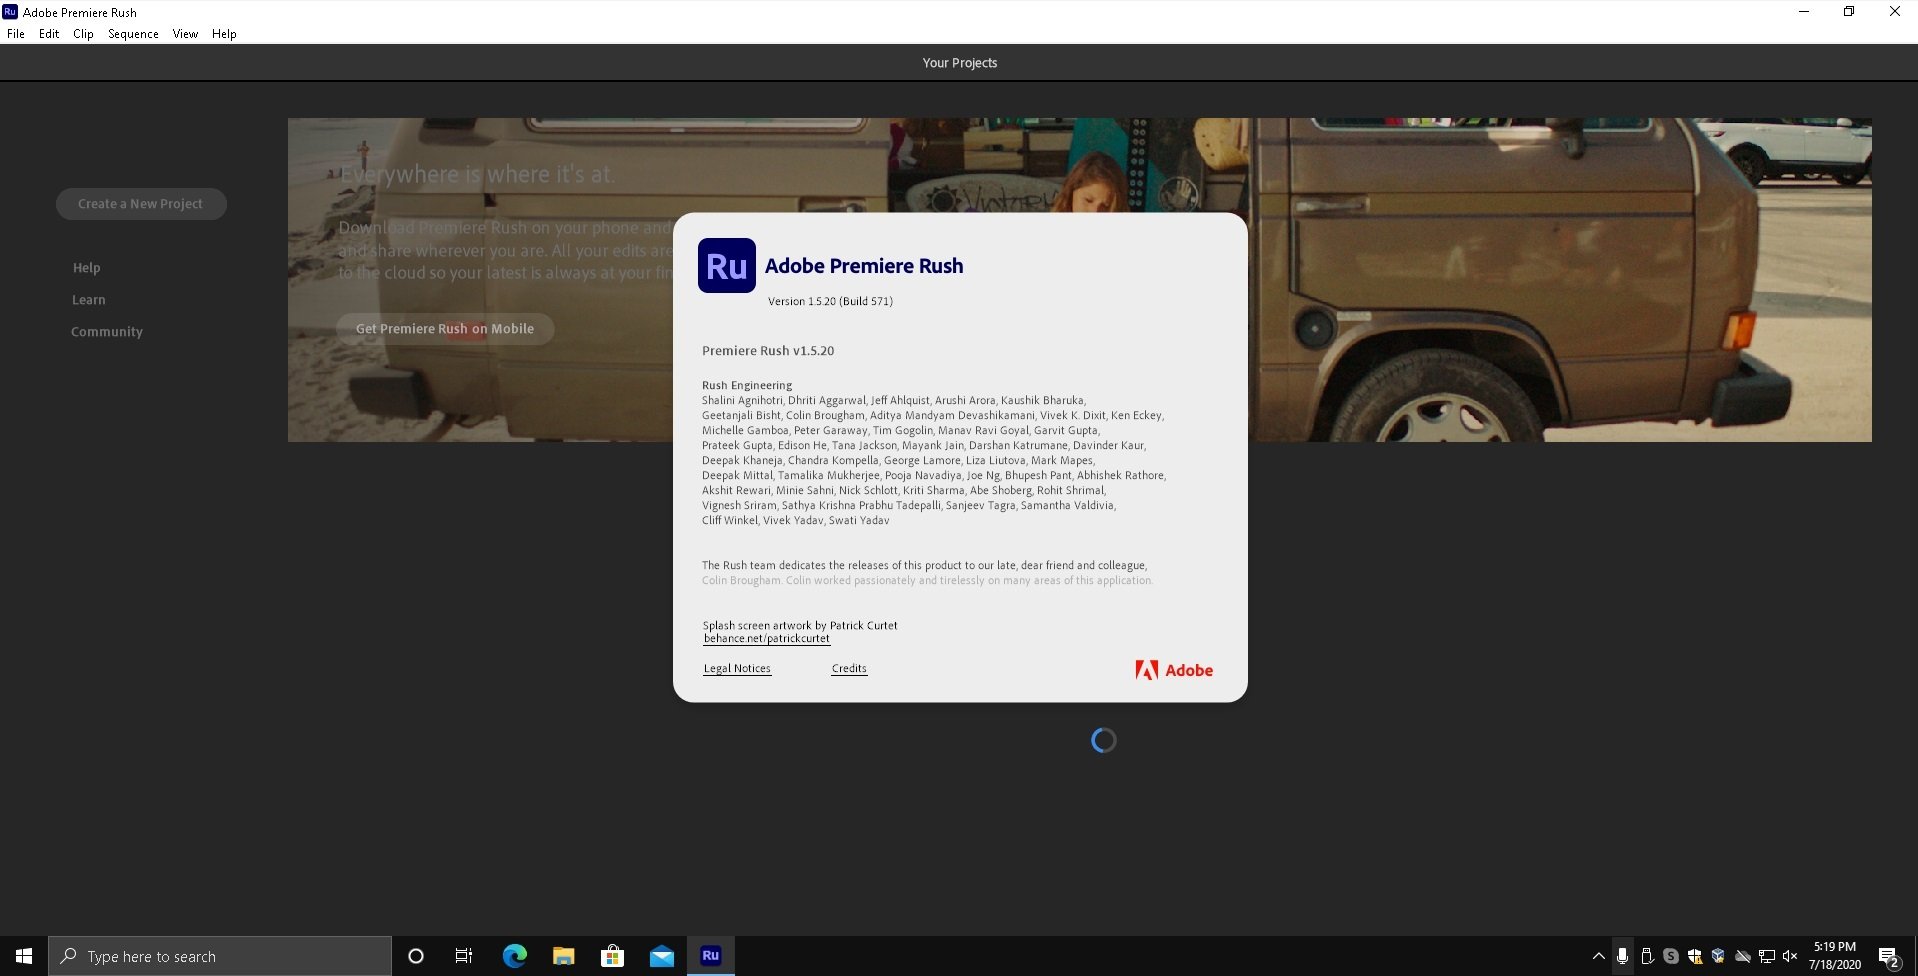Screen dimensions: 1918x976
Task: Restore down the Premiere Rush window
Action: (x=1849, y=12)
